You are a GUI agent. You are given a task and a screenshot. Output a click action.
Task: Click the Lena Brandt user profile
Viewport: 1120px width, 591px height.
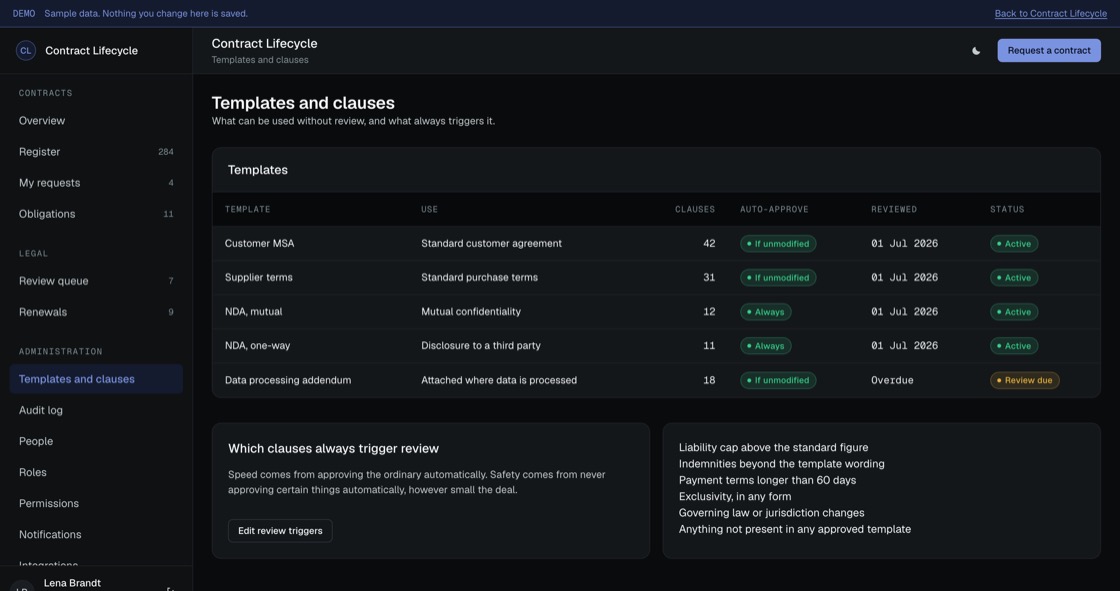(x=72, y=583)
